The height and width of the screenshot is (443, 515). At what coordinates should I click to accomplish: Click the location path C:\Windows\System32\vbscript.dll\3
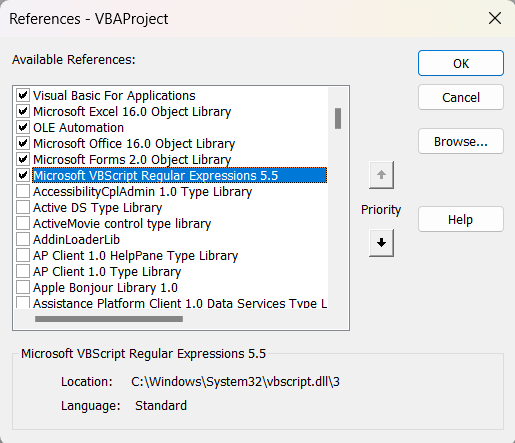coord(235,382)
